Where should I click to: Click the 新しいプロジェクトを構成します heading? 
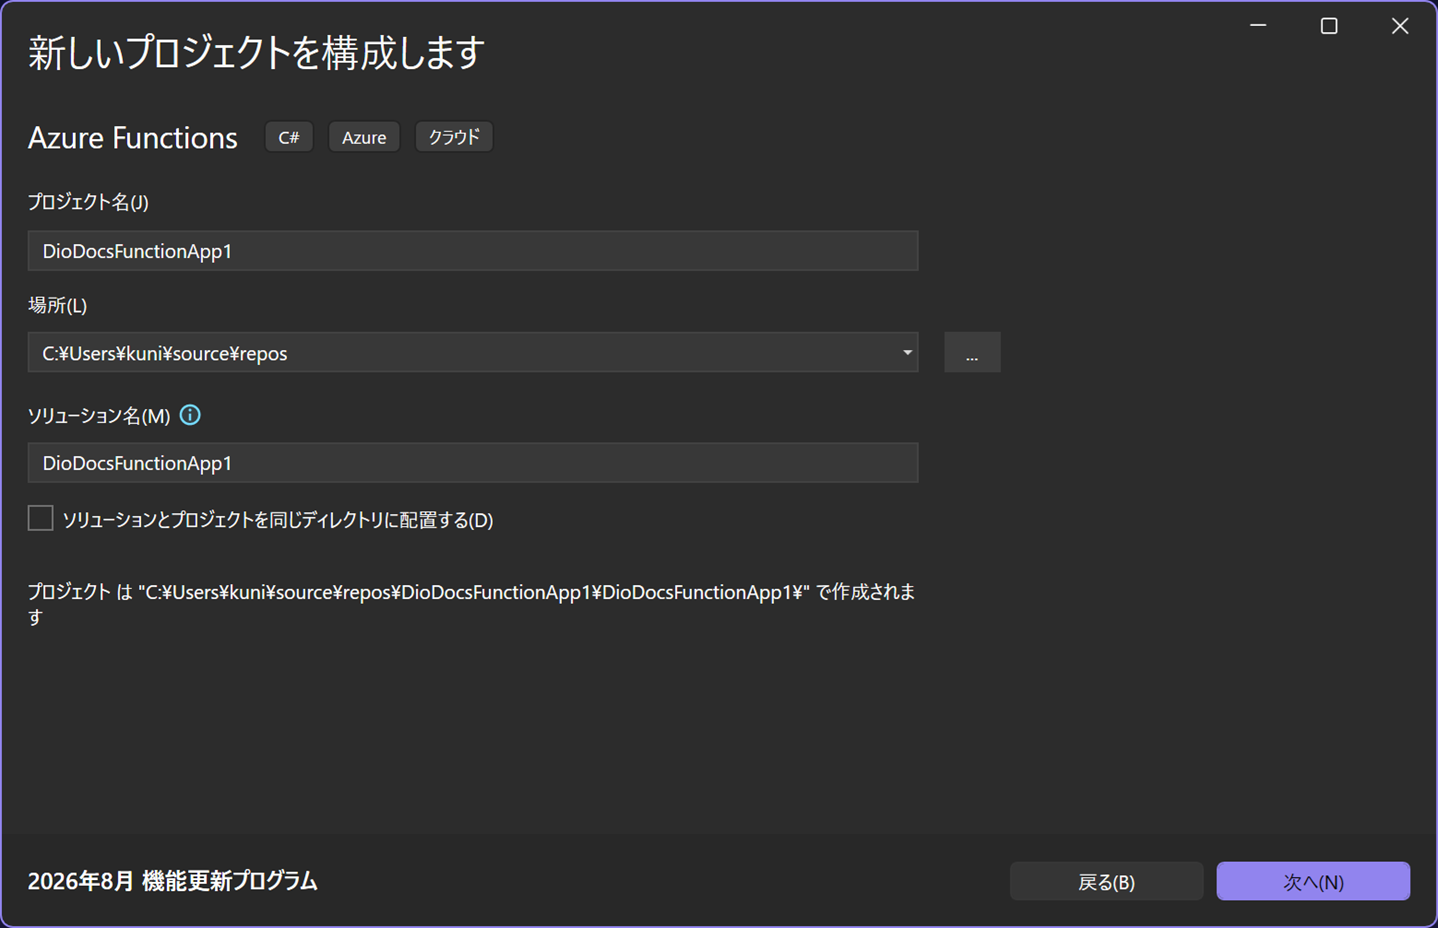257,52
